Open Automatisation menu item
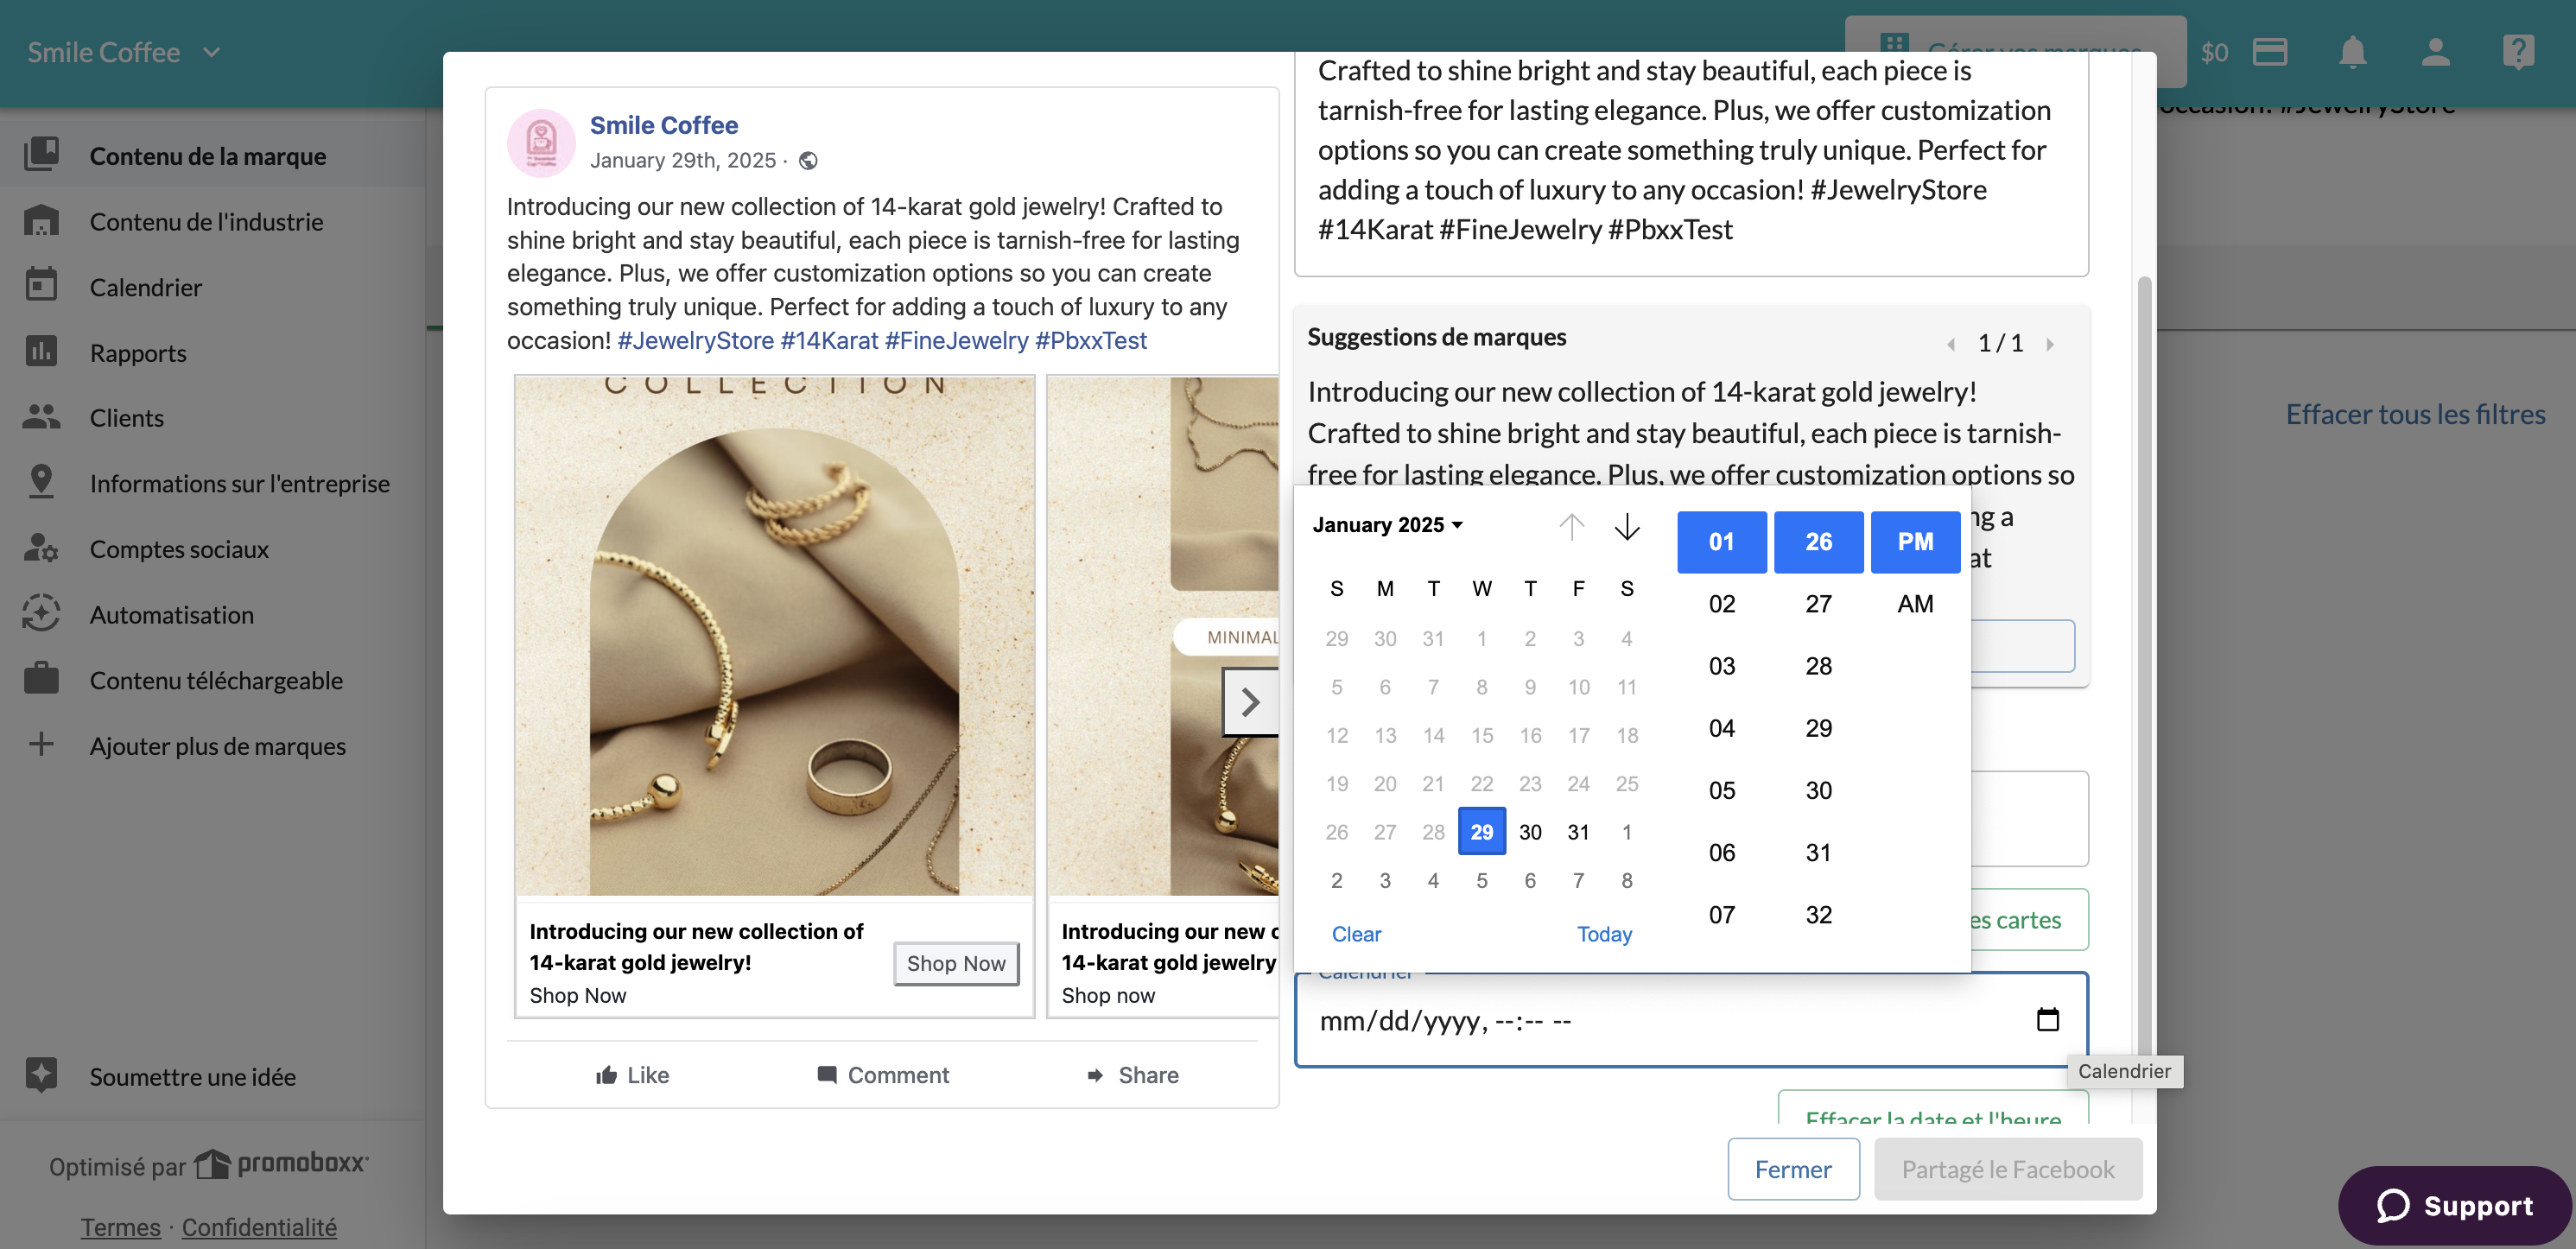 213,614
